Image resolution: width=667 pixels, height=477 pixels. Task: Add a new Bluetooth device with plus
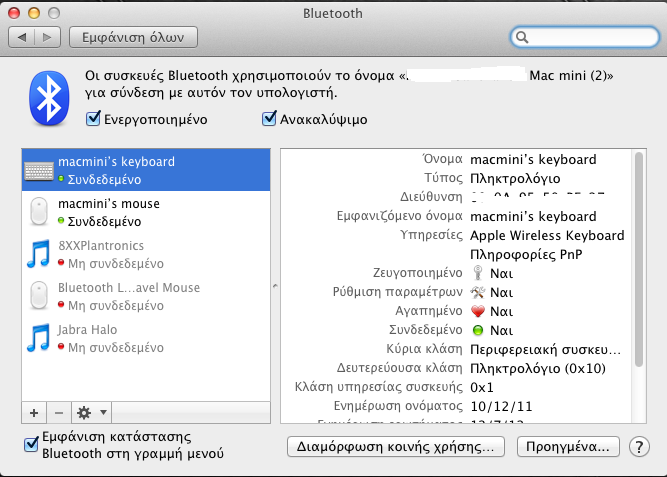pos(34,412)
